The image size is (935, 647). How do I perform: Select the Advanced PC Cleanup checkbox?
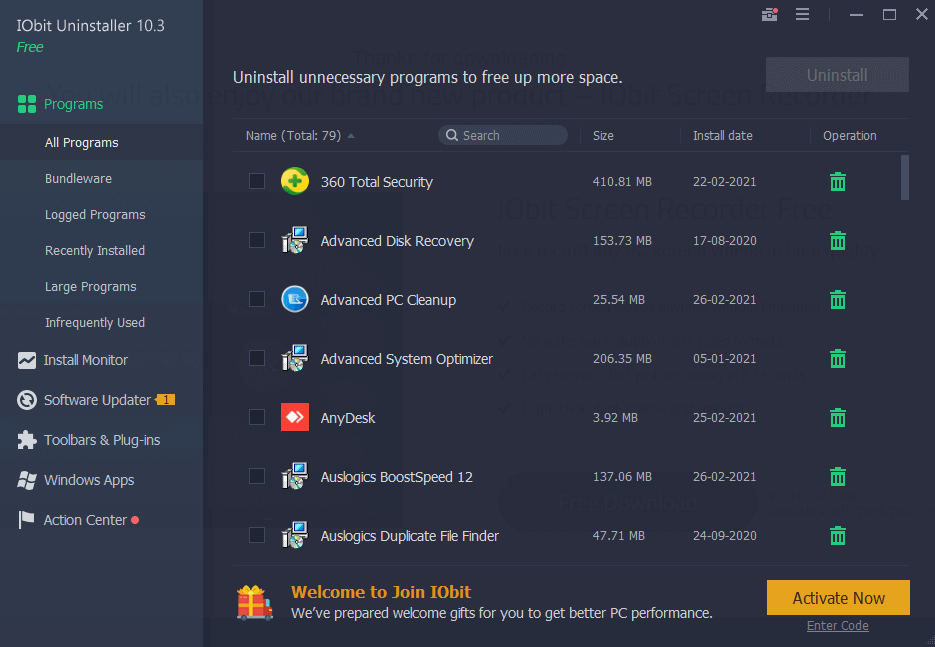coord(257,299)
